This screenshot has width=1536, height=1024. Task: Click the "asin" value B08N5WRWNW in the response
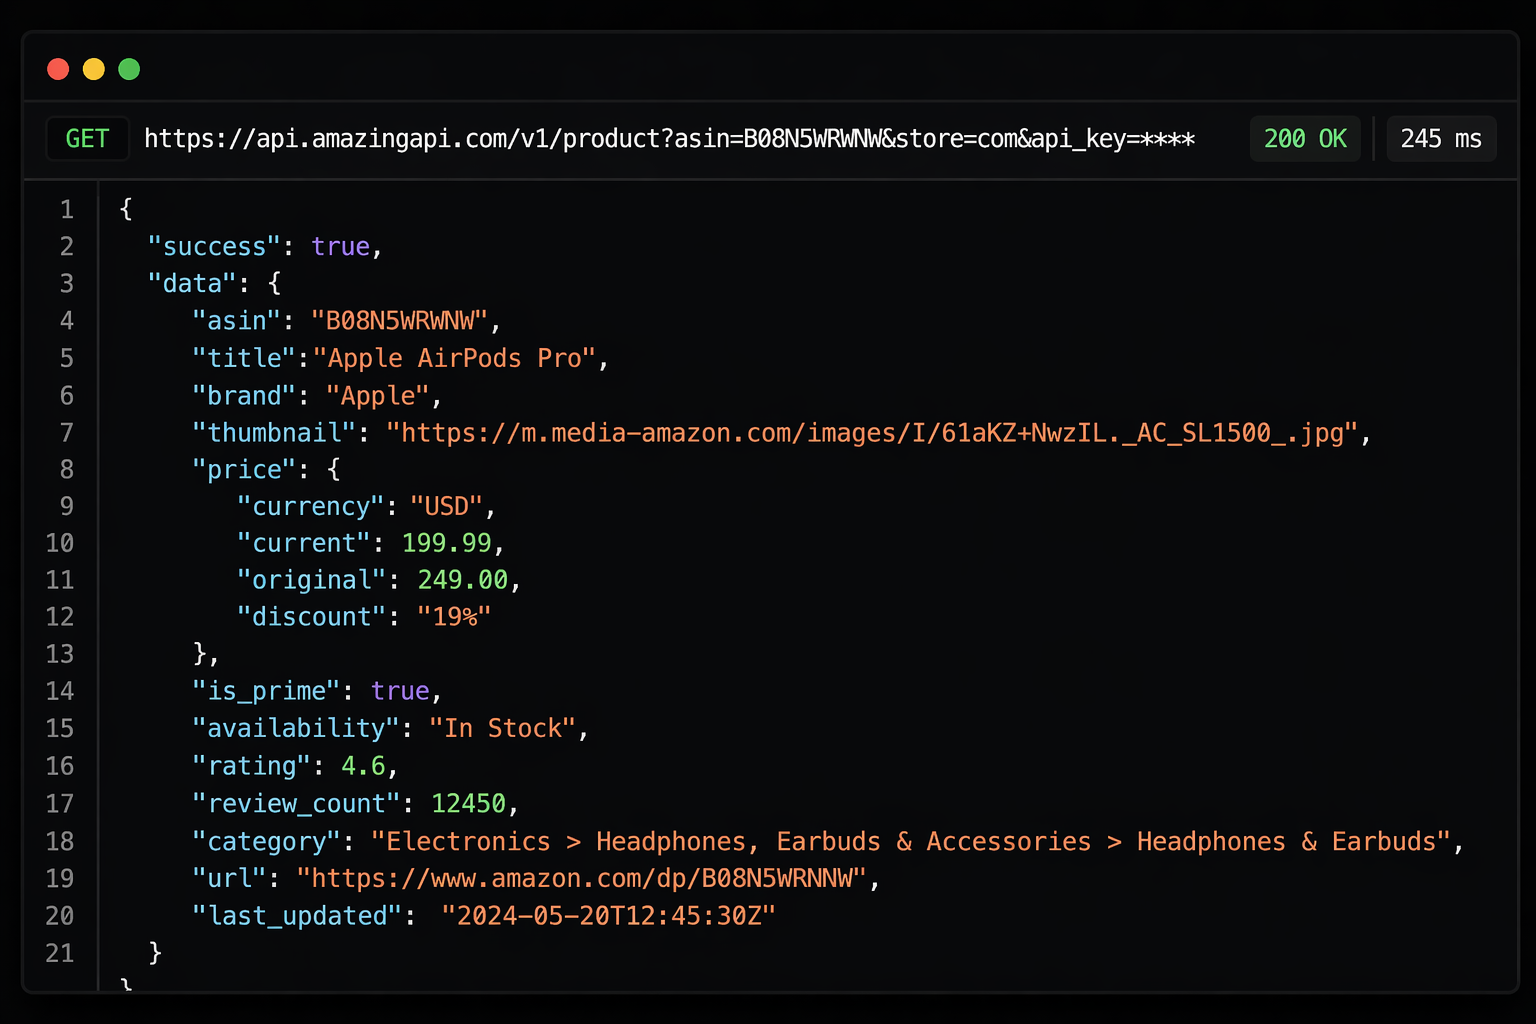(x=400, y=321)
